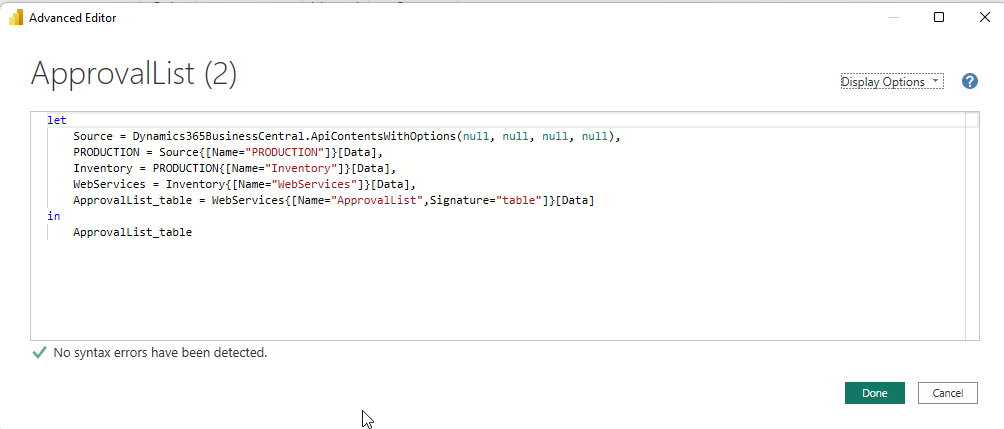Open the help question mark icon

(x=970, y=81)
